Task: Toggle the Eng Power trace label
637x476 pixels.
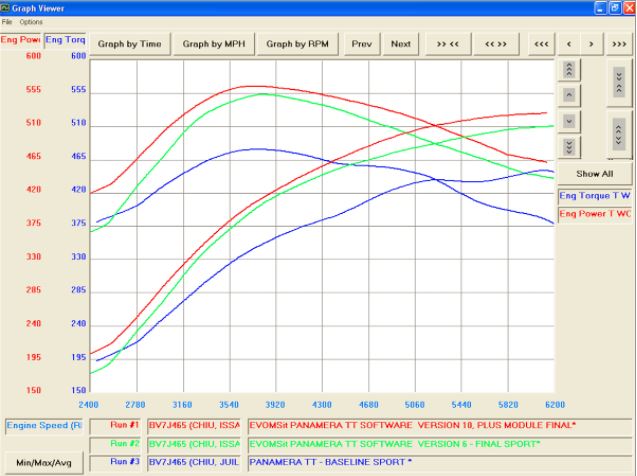Action: (x=595, y=214)
